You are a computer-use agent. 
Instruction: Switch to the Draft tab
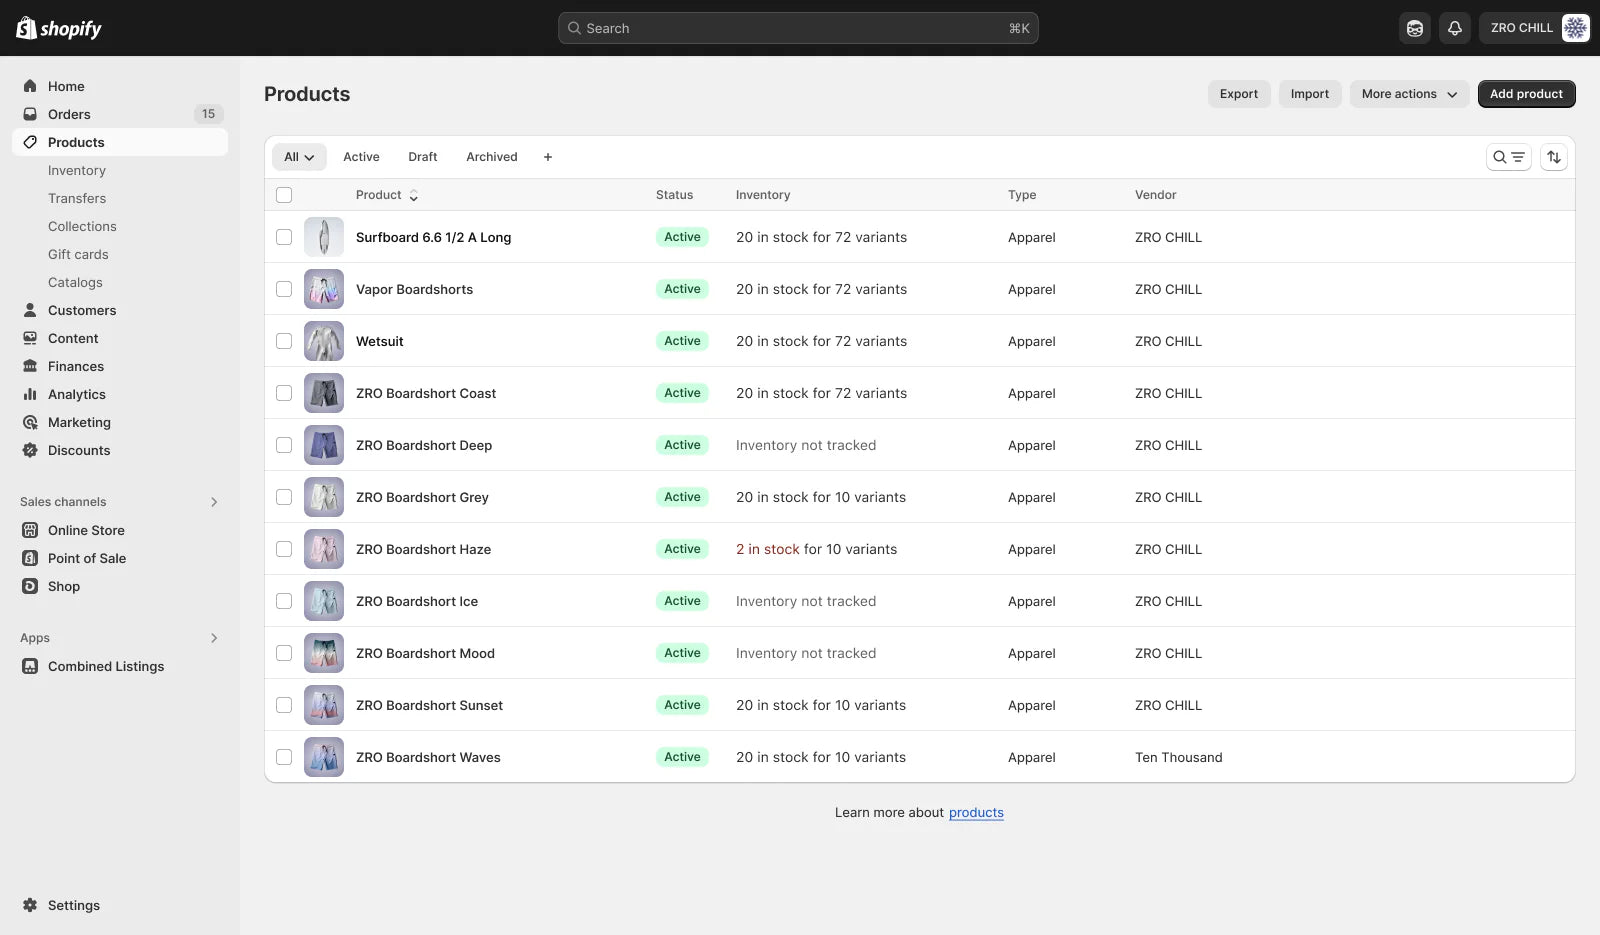422,157
